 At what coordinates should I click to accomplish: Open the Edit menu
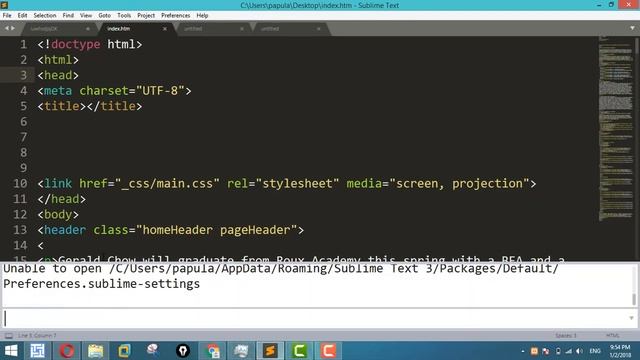coord(22,16)
